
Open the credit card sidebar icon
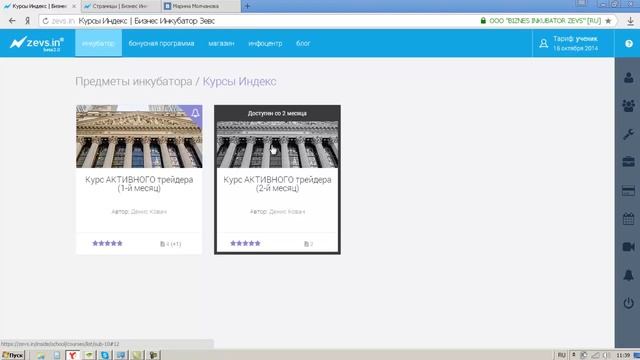[629, 191]
